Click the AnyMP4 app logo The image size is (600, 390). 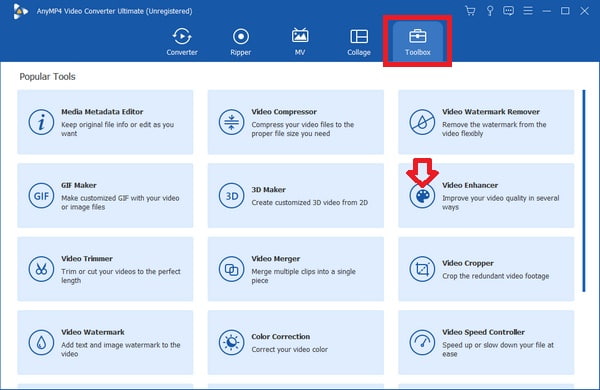point(20,11)
